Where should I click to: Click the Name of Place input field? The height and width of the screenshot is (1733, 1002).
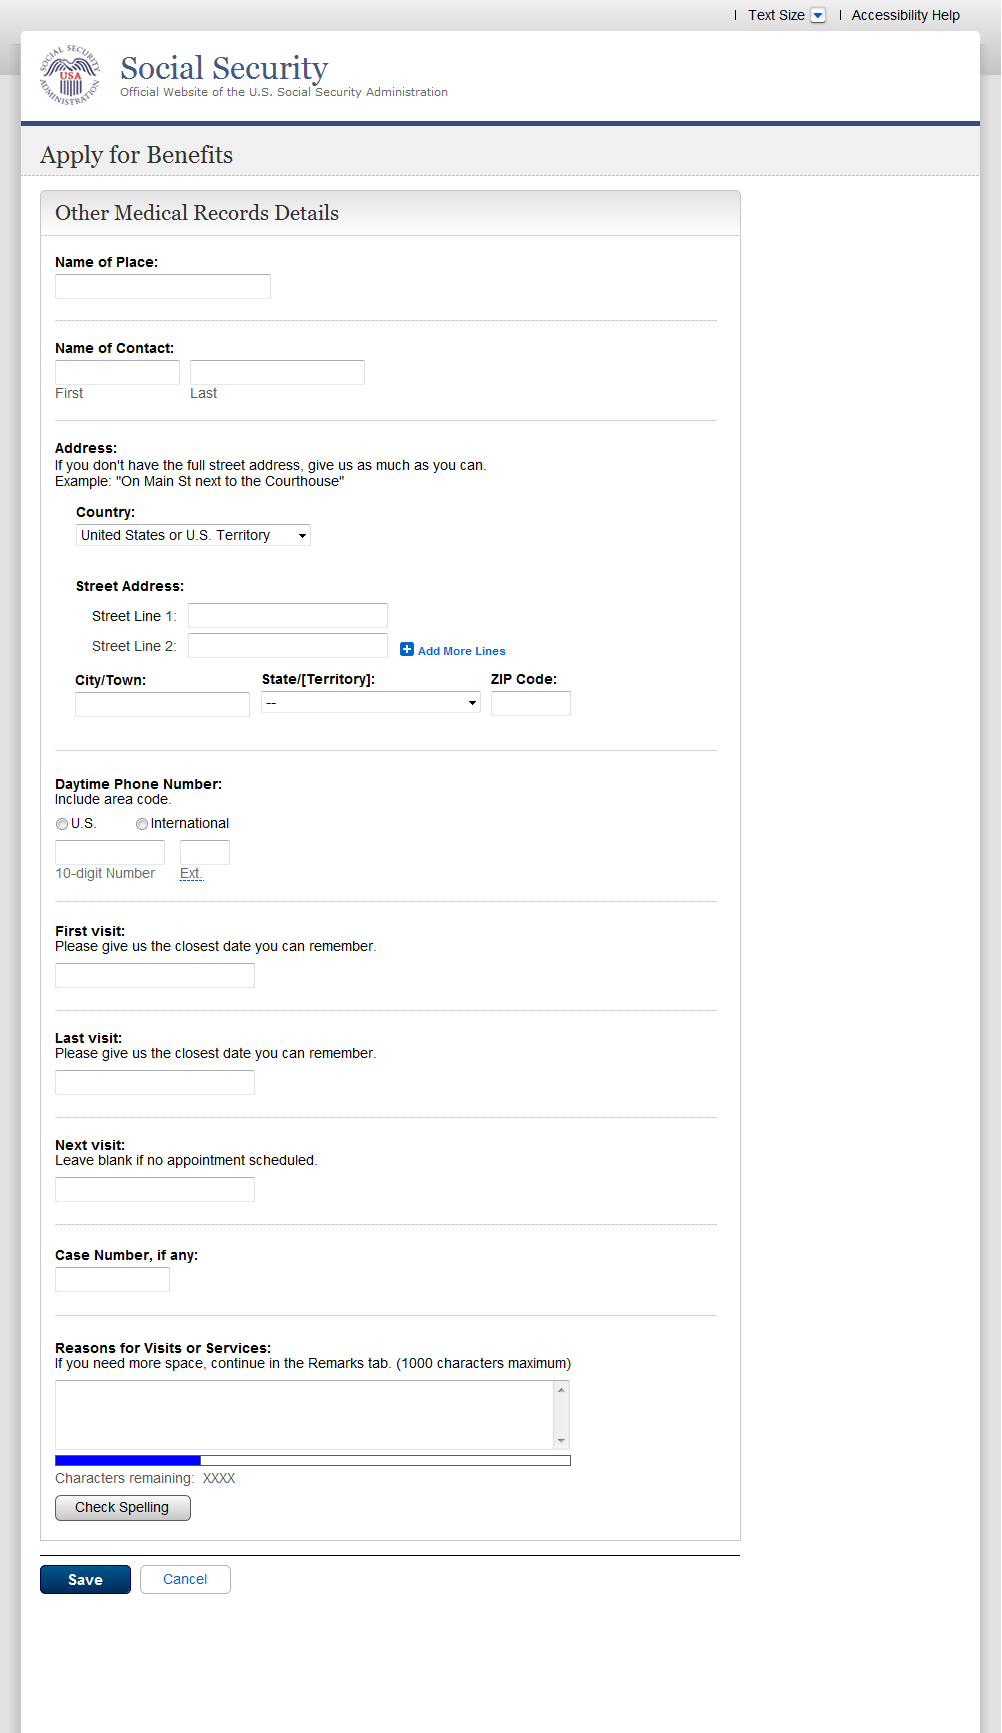pyautogui.click(x=163, y=287)
